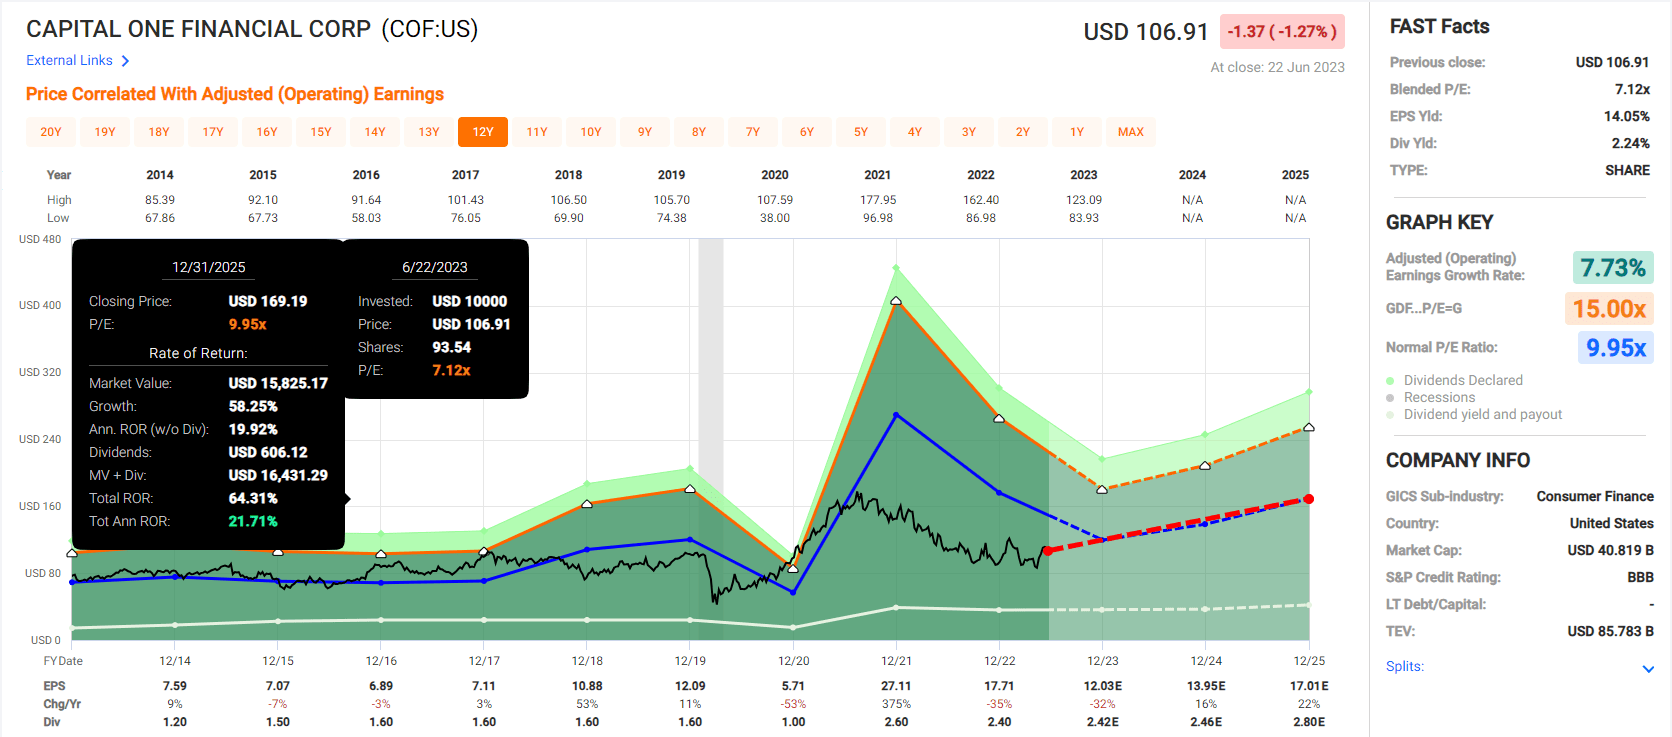Viewport: 1672px width, 737px height.
Task: Choose the 2Y time range
Action: (1023, 132)
